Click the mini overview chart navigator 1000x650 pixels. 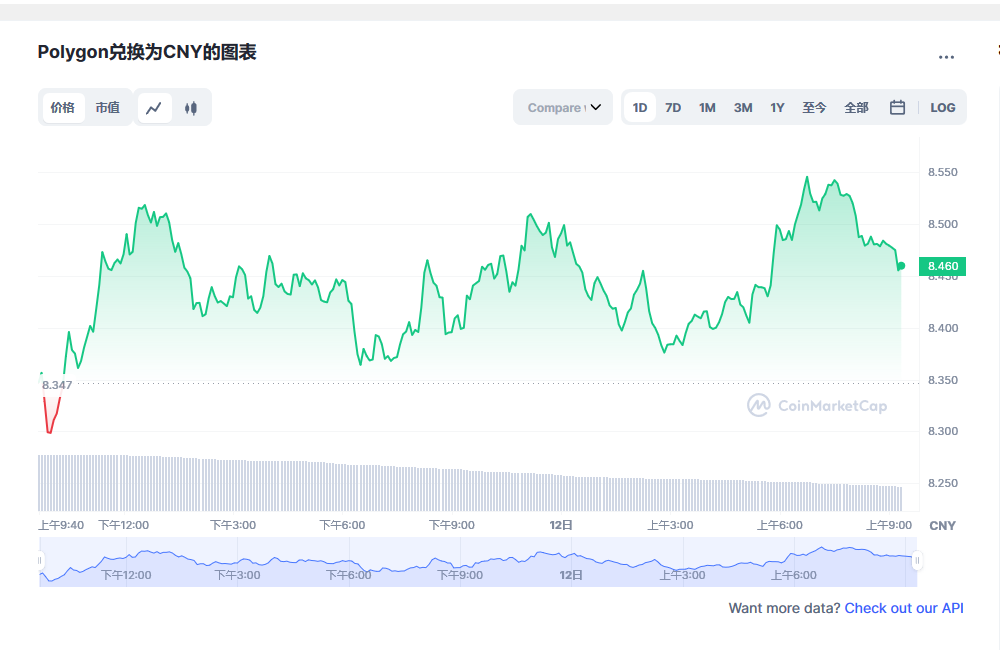[x=478, y=562]
